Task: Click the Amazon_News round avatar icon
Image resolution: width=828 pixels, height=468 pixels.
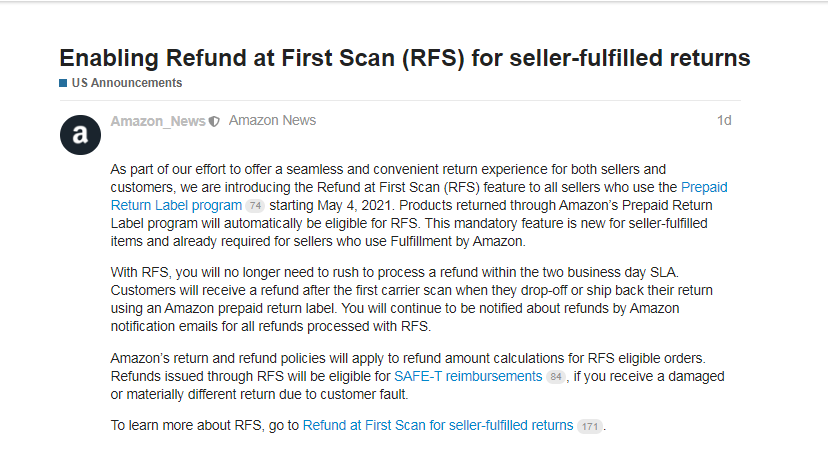Action: point(80,135)
